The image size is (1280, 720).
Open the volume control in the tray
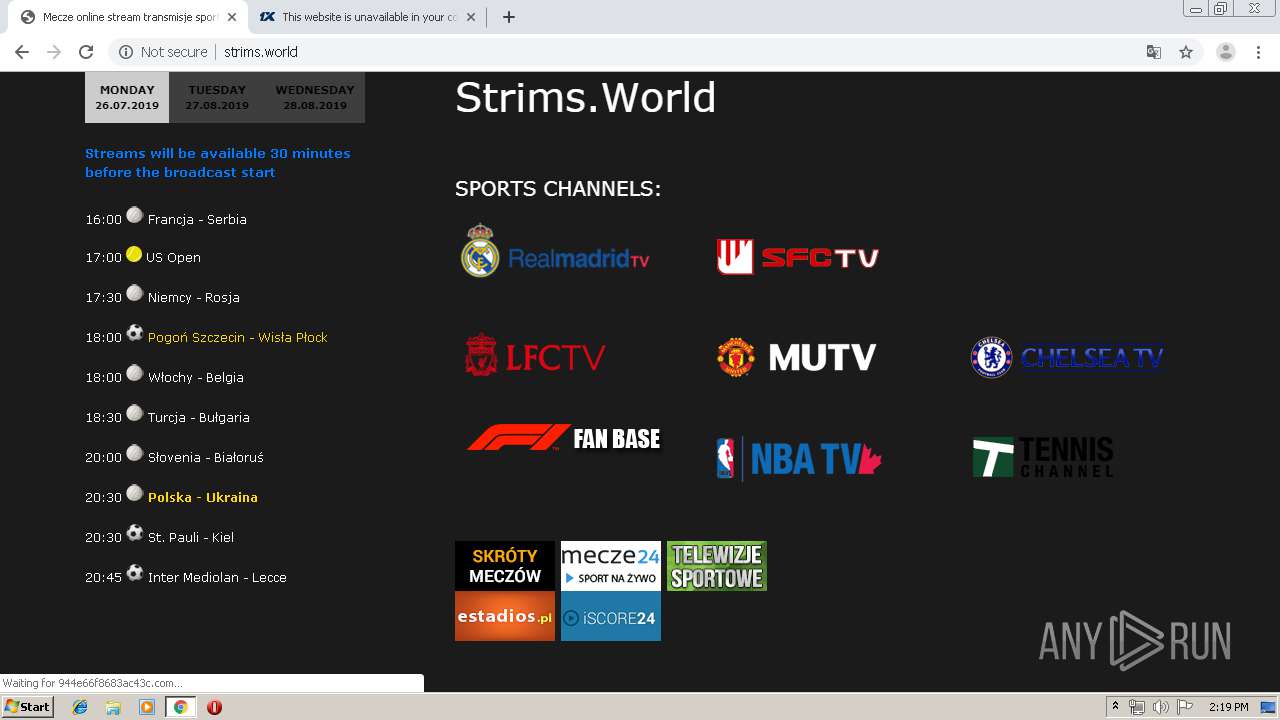click(1161, 707)
